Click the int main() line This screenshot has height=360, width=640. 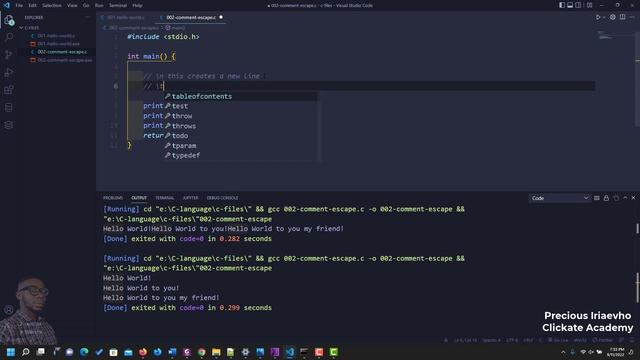pyautogui.click(x=151, y=56)
